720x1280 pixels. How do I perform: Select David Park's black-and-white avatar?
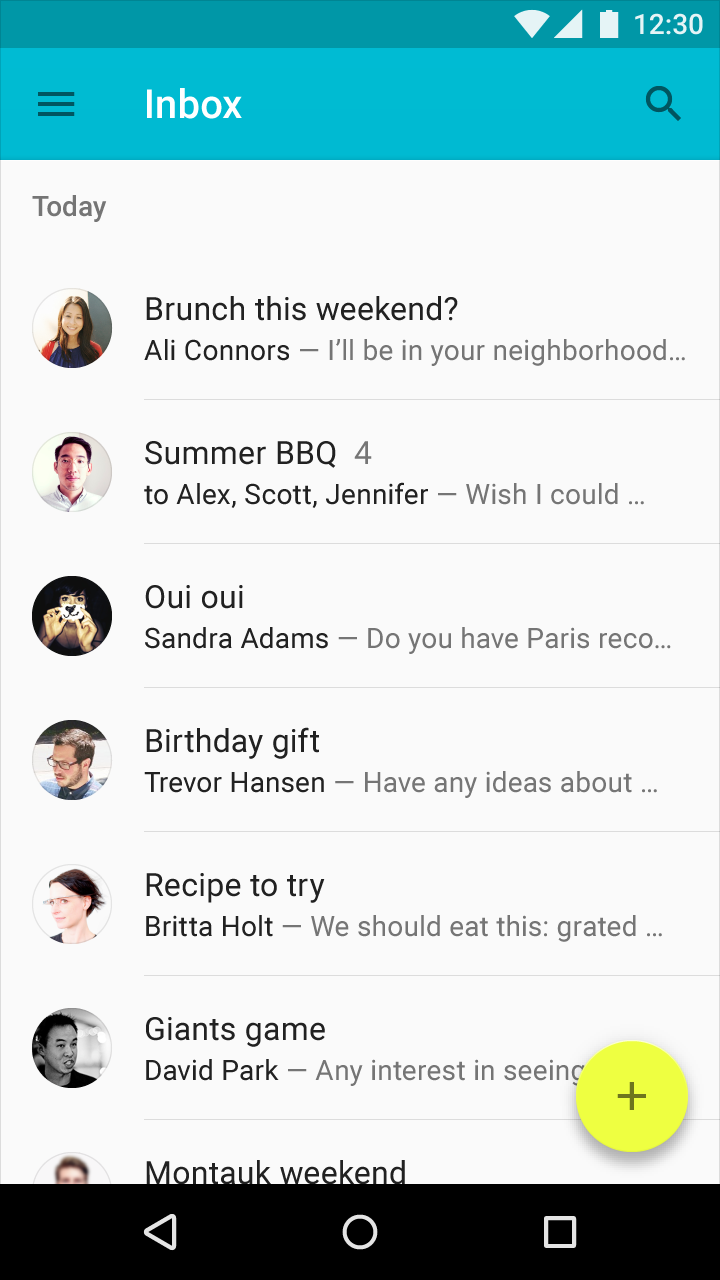[72, 1048]
